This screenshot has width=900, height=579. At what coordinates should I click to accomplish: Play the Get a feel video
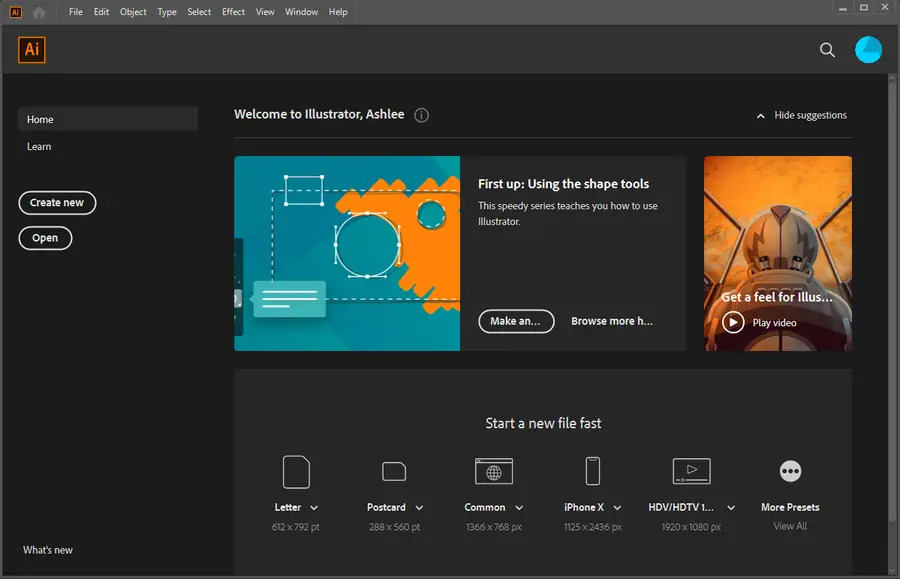pos(734,322)
